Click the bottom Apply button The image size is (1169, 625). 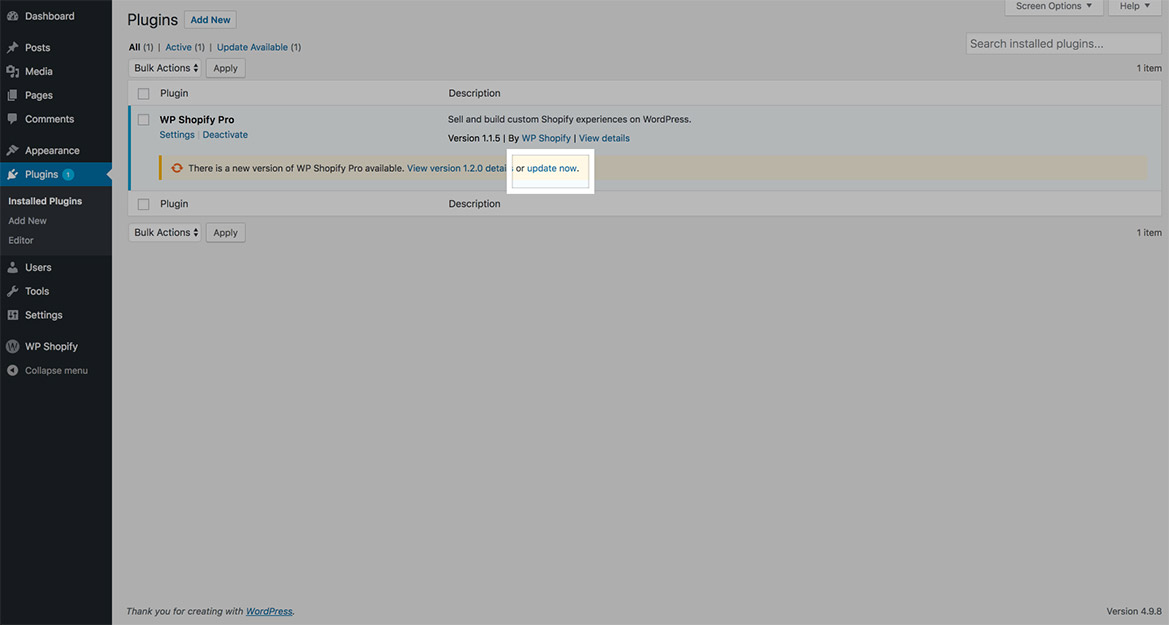pos(225,233)
